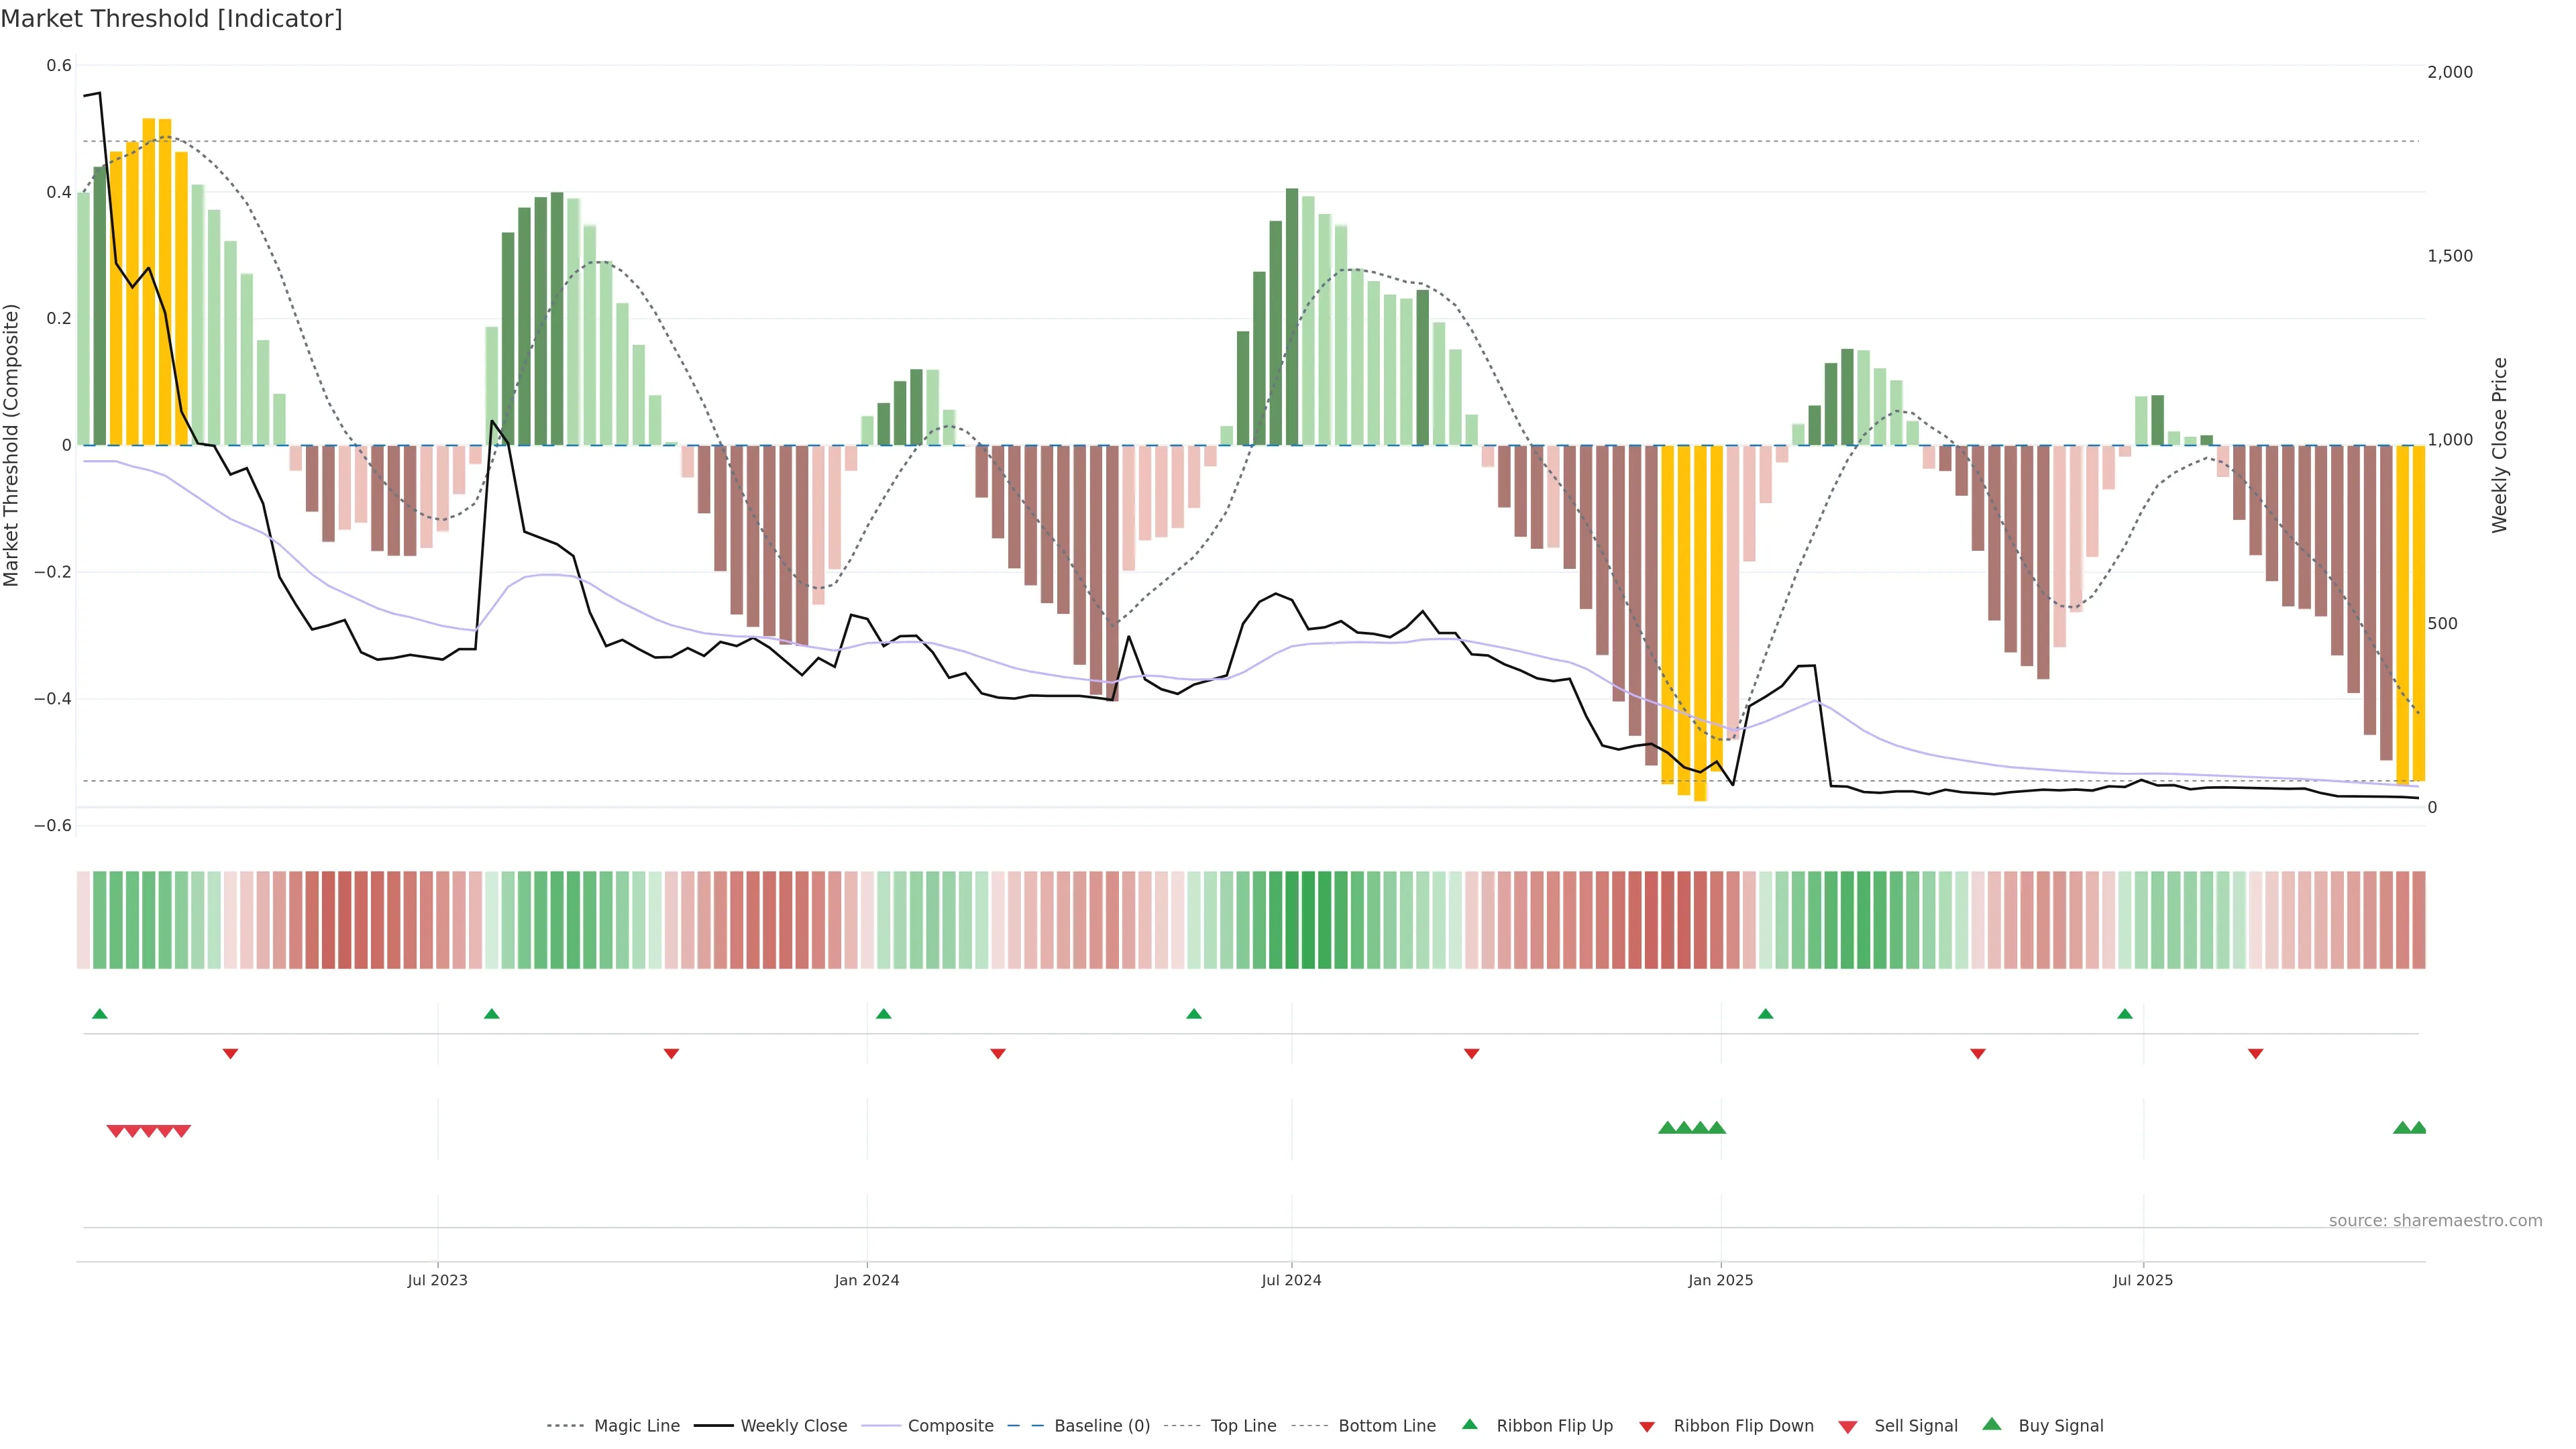This screenshot has height=1449, width=2576.
Task: Click first ribbon flip up marker
Action: click(100, 1014)
